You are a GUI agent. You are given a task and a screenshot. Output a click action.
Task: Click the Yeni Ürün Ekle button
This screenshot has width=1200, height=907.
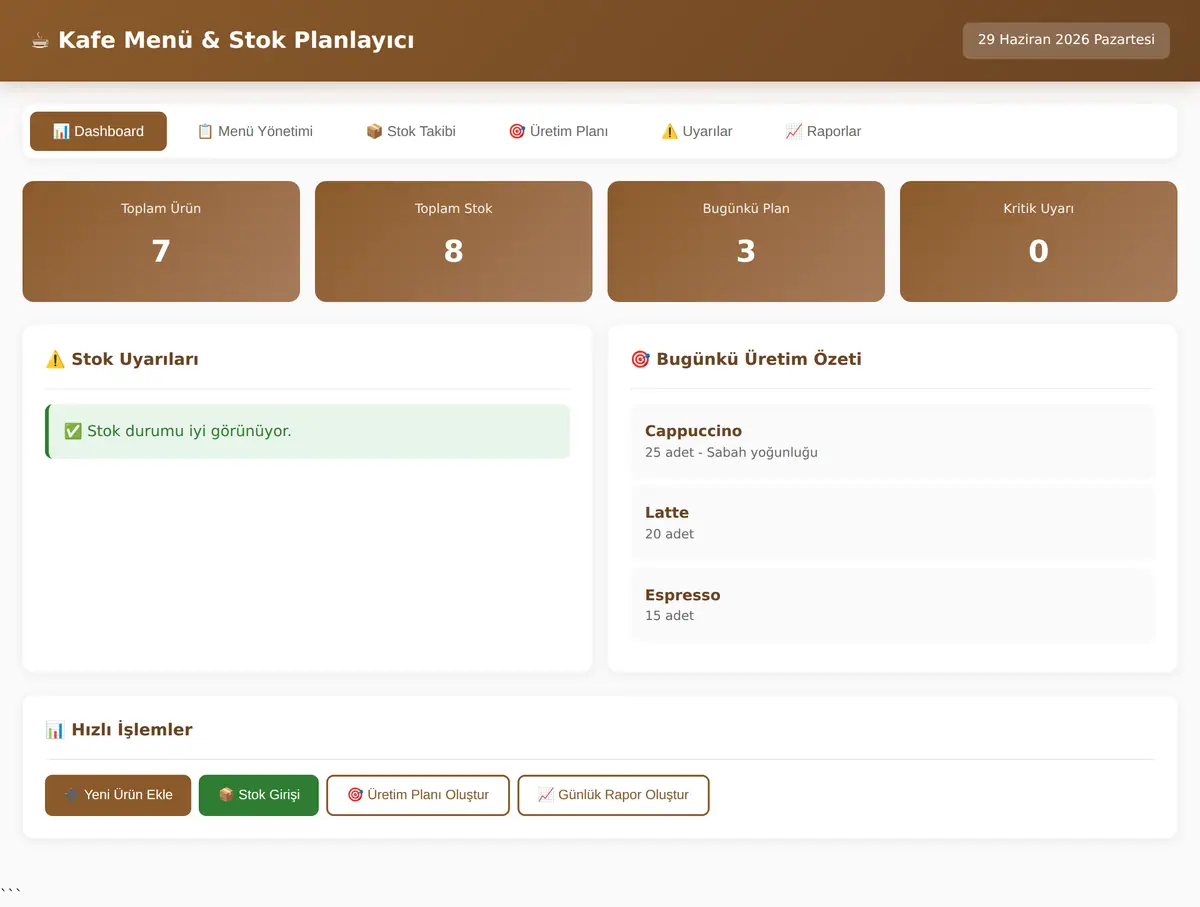click(118, 795)
